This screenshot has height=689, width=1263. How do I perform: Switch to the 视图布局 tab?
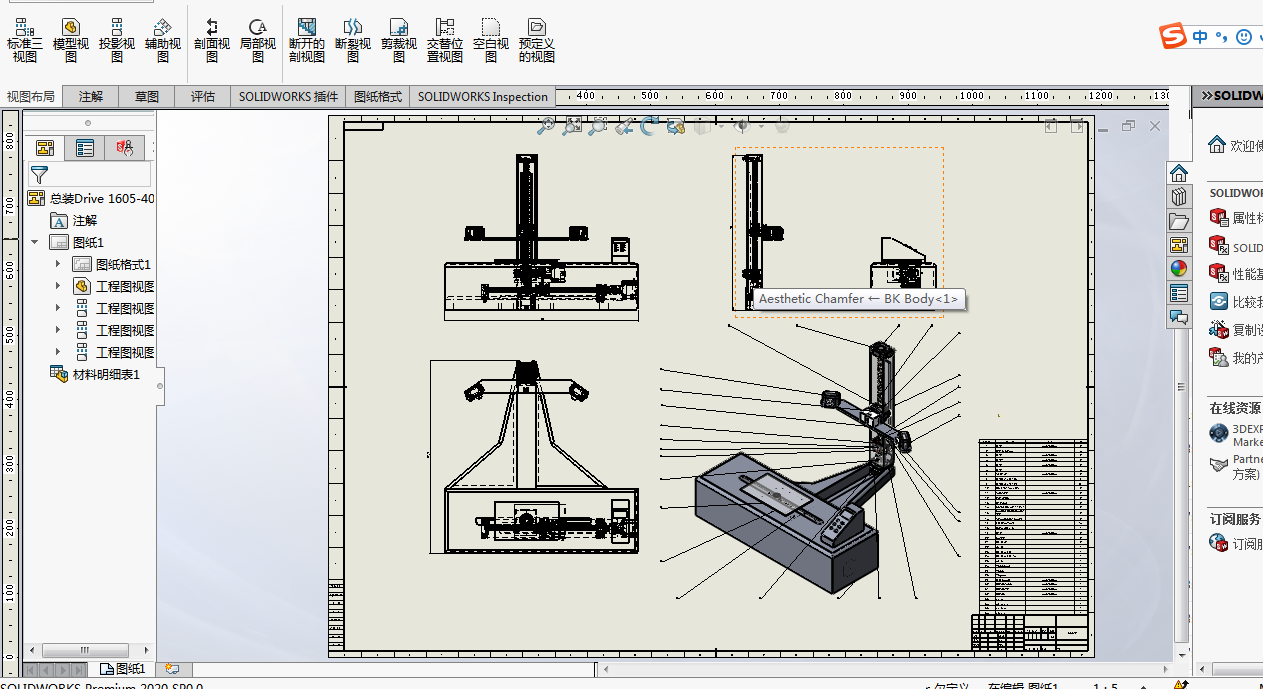31,97
